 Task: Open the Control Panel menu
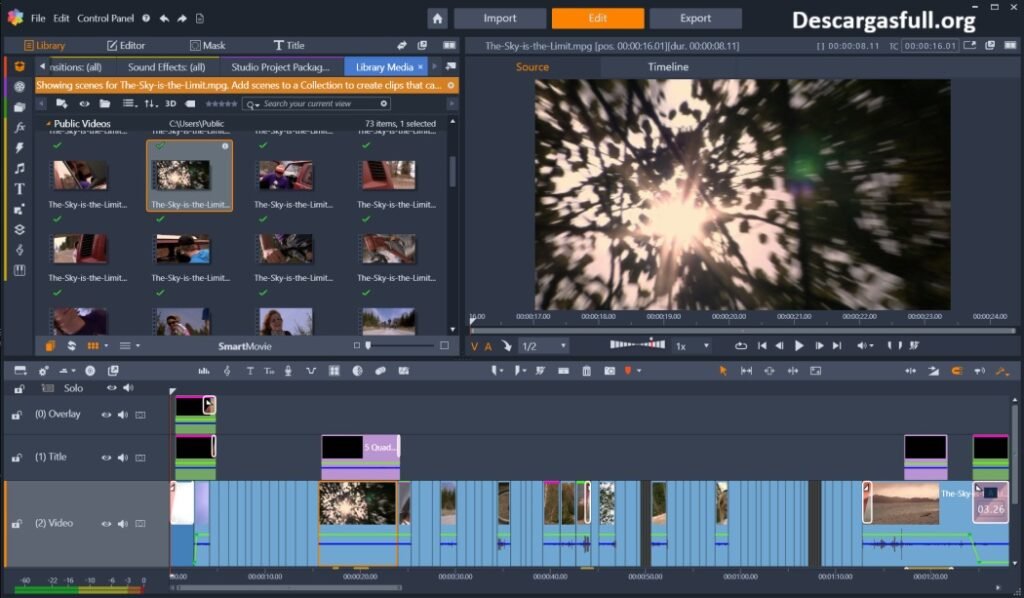(x=107, y=18)
